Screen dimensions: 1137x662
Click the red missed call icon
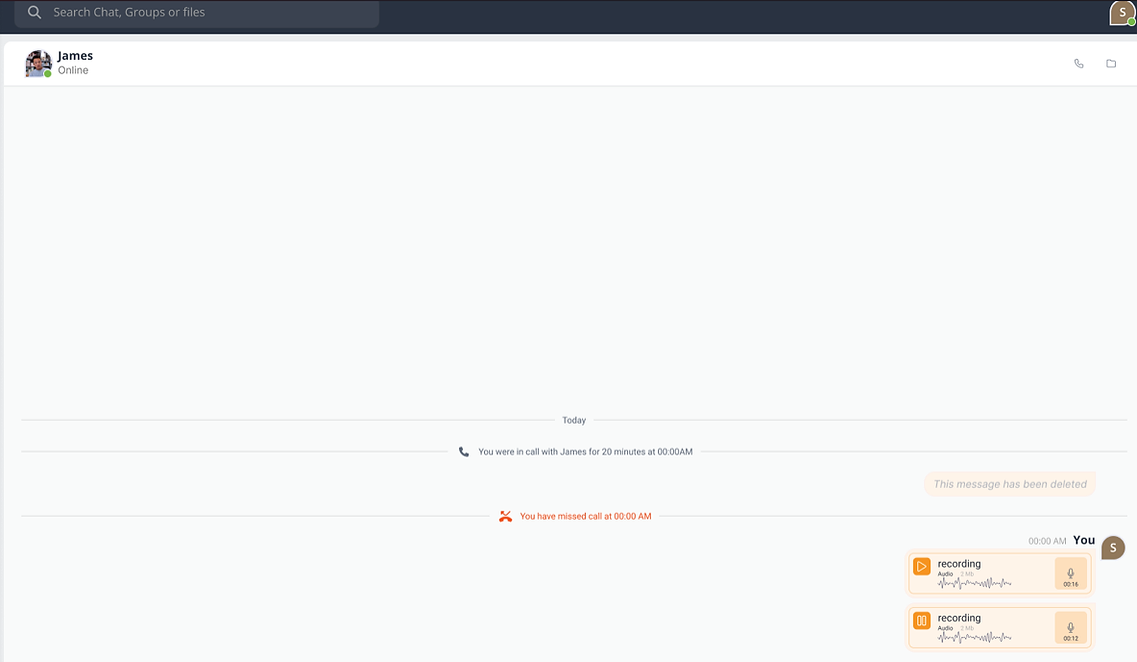click(x=505, y=516)
